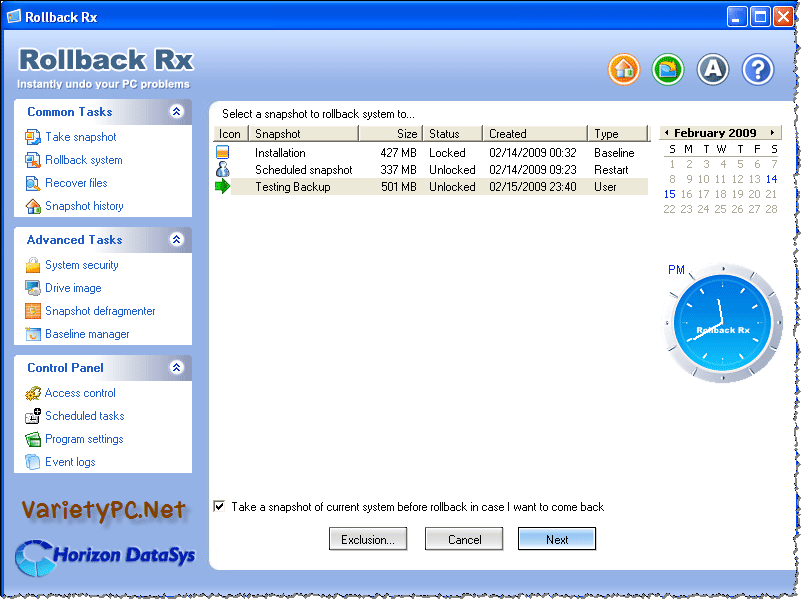Image resolution: width=801 pixels, height=599 pixels.
Task: Uncheck take snapshot before rollback checkbox
Action: point(219,507)
